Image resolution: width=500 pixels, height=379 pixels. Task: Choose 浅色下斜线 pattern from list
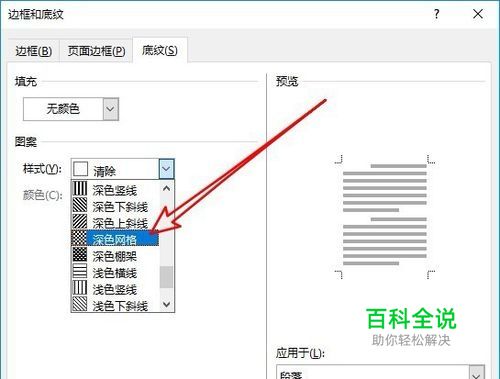click(x=115, y=305)
